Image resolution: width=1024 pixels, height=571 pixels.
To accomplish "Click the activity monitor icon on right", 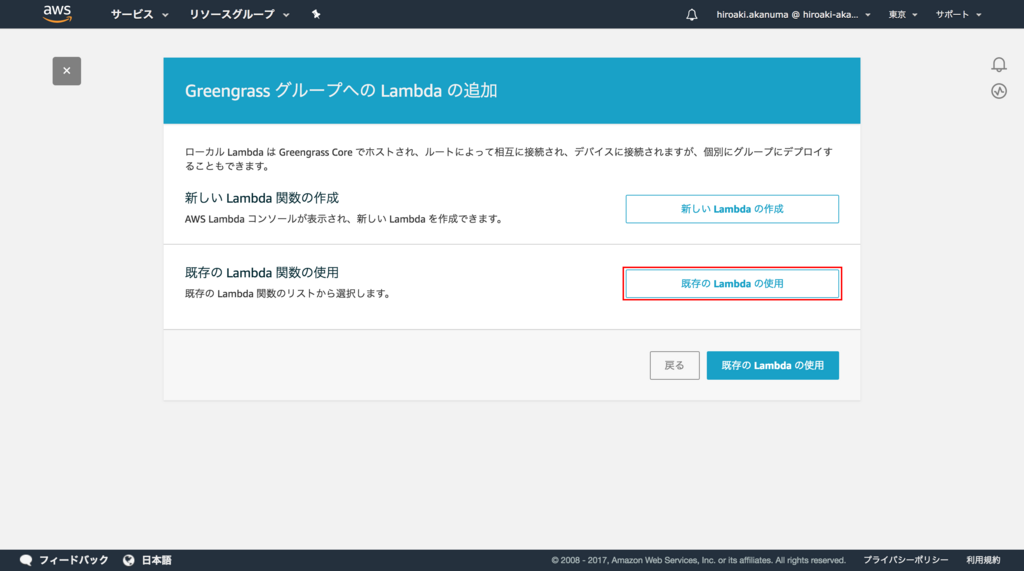I will [x=999, y=91].
